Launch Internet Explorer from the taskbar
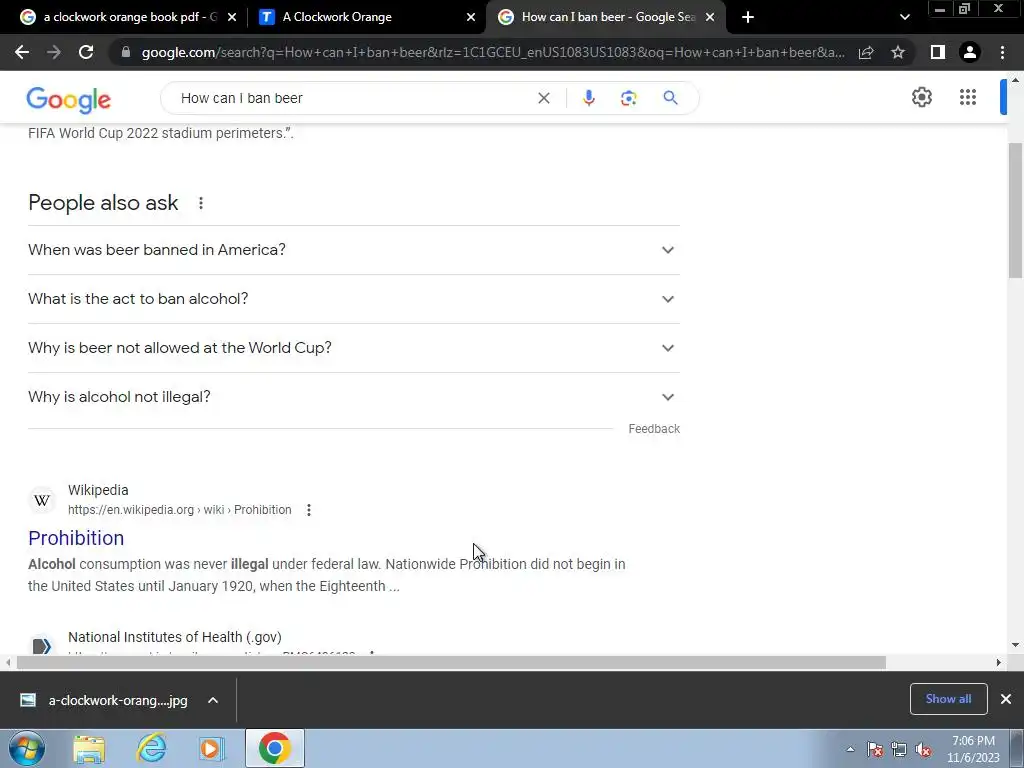Viewport: 1024px width, 768px height. click(x=152, y=748)
